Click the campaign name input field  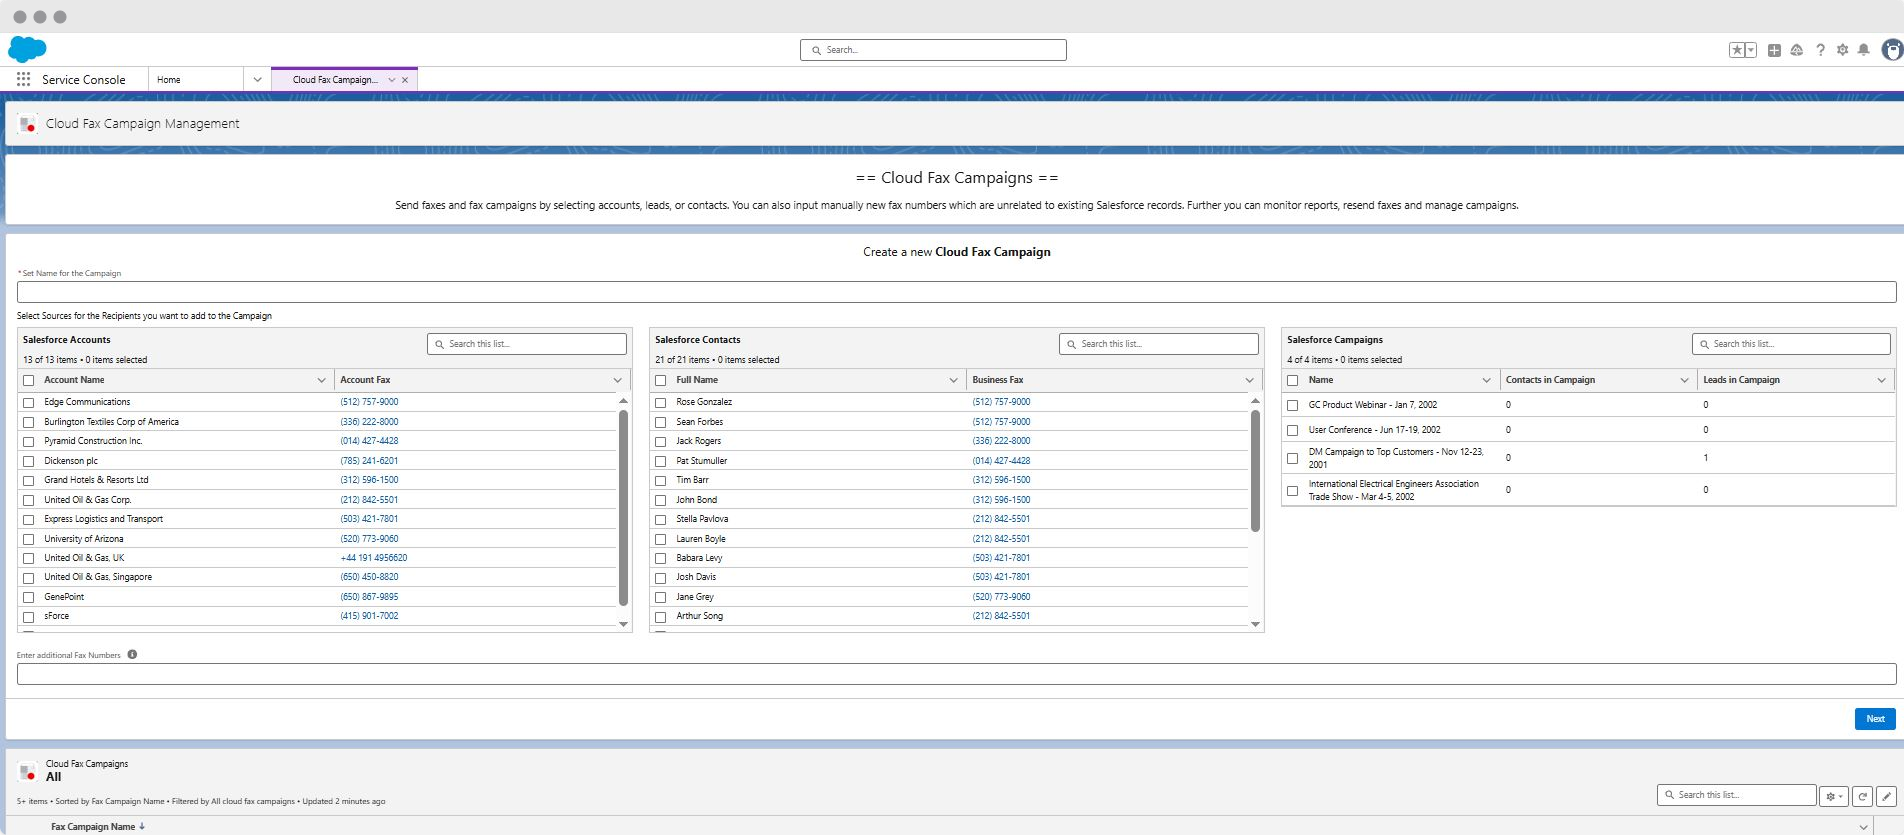[x=956, y=292]
